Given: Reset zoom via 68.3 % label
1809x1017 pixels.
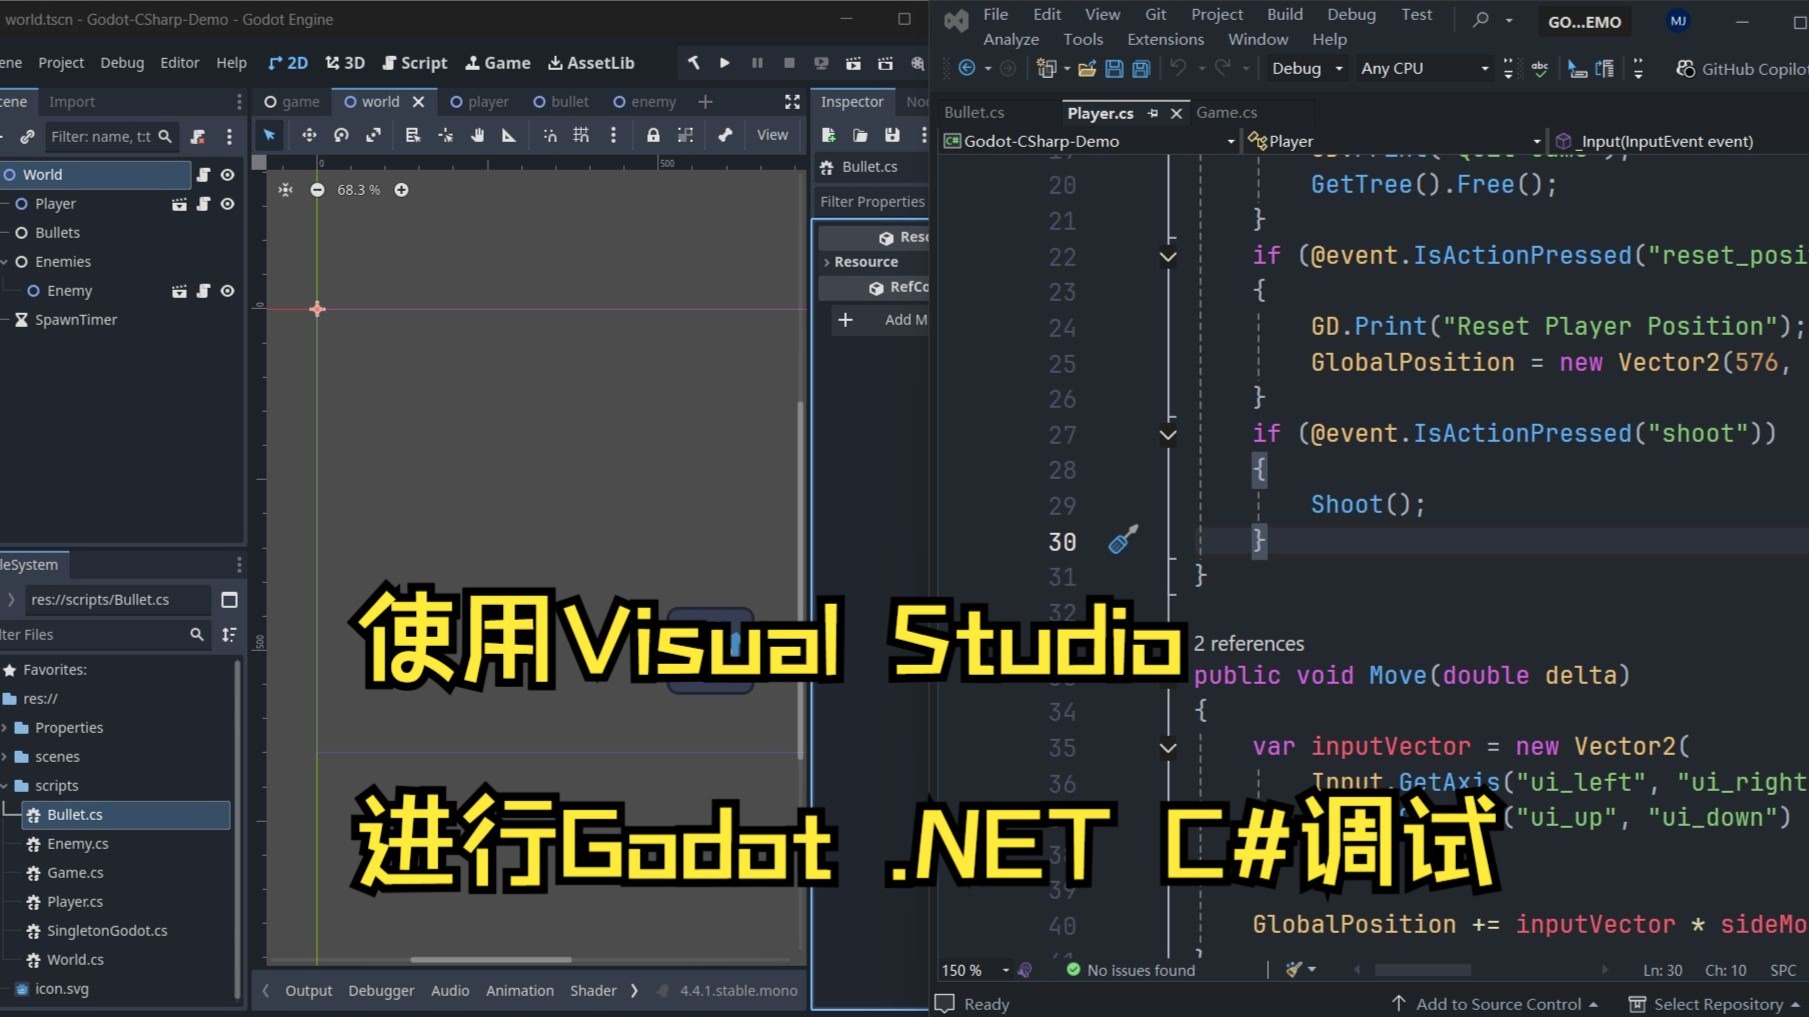Looking at the screenshot, I should point(359,190).
